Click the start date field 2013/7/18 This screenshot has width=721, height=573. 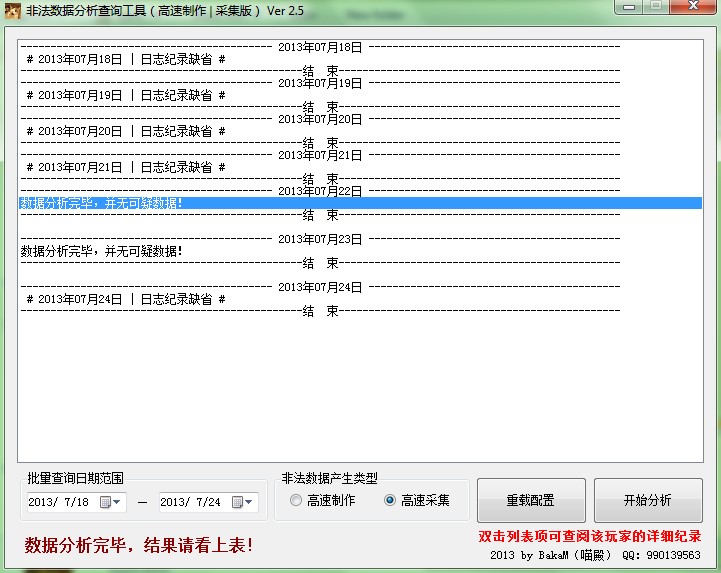tap(60, 502)
